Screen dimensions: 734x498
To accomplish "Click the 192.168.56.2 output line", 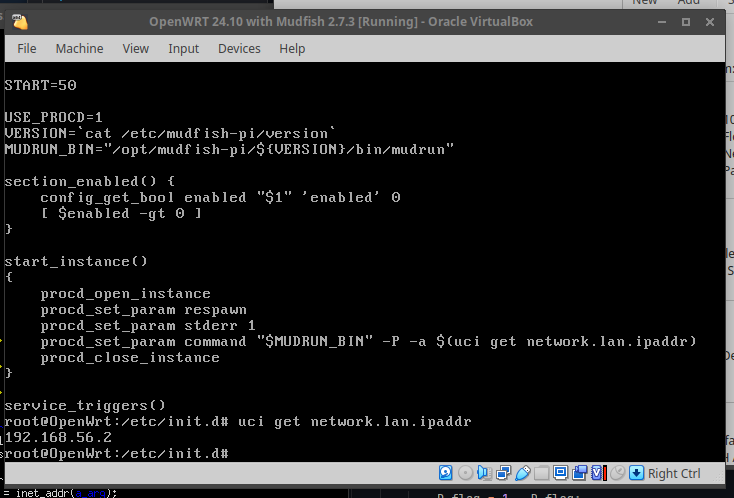I will (59, 437).
